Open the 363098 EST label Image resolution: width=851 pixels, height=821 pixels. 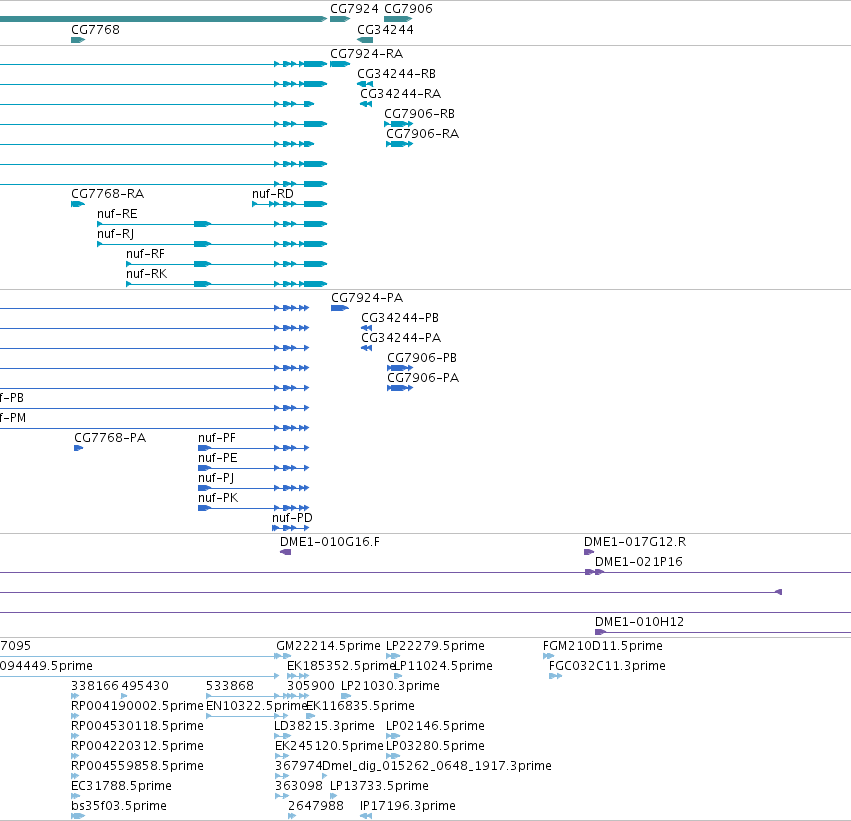click(298, 786)
